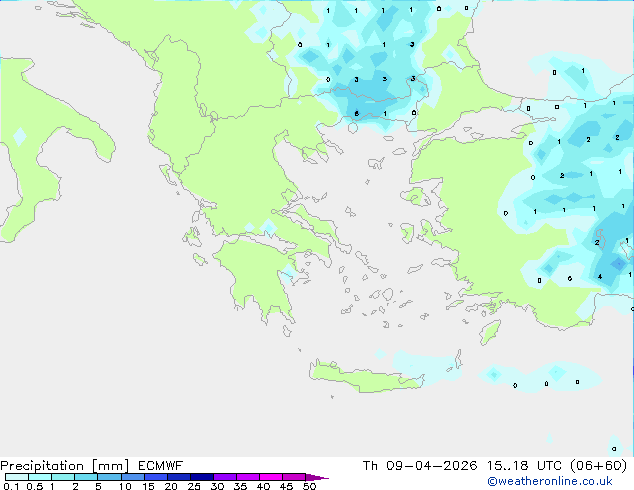
Task: Open the weatheronline.co.uk link
Action: tap(550, 481)
